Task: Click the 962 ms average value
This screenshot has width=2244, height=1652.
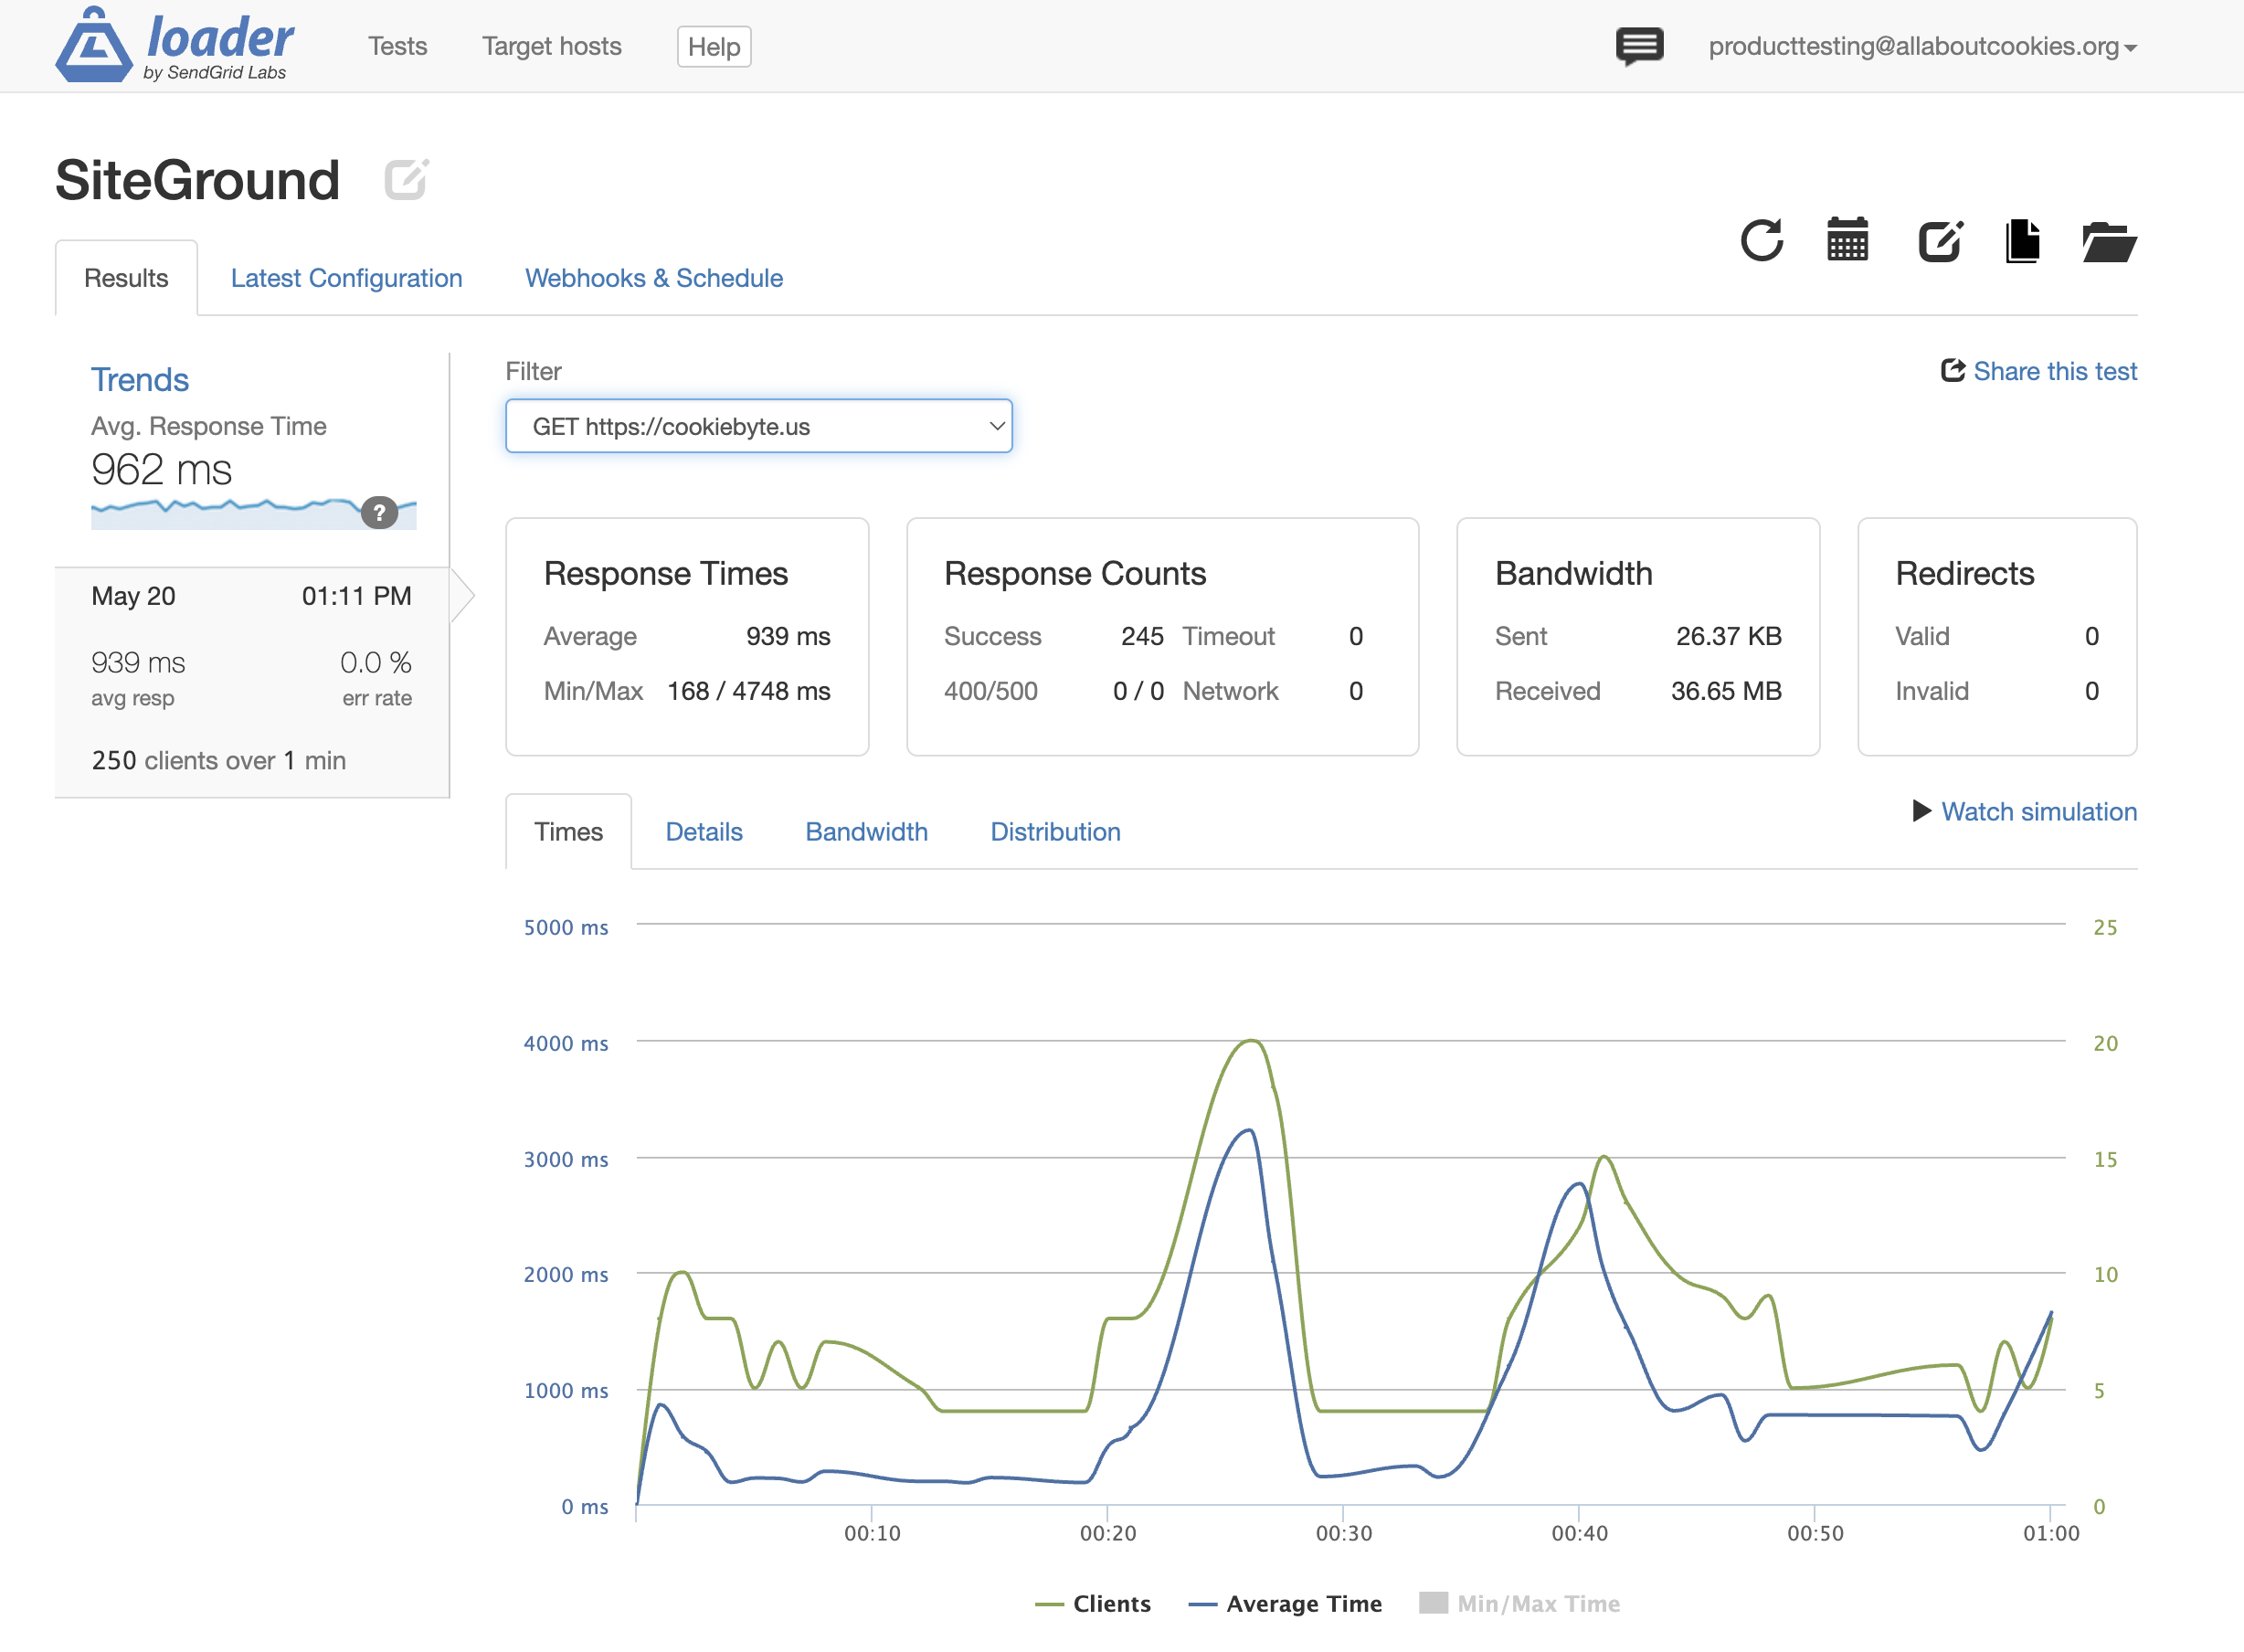Action: coord(161,470)
